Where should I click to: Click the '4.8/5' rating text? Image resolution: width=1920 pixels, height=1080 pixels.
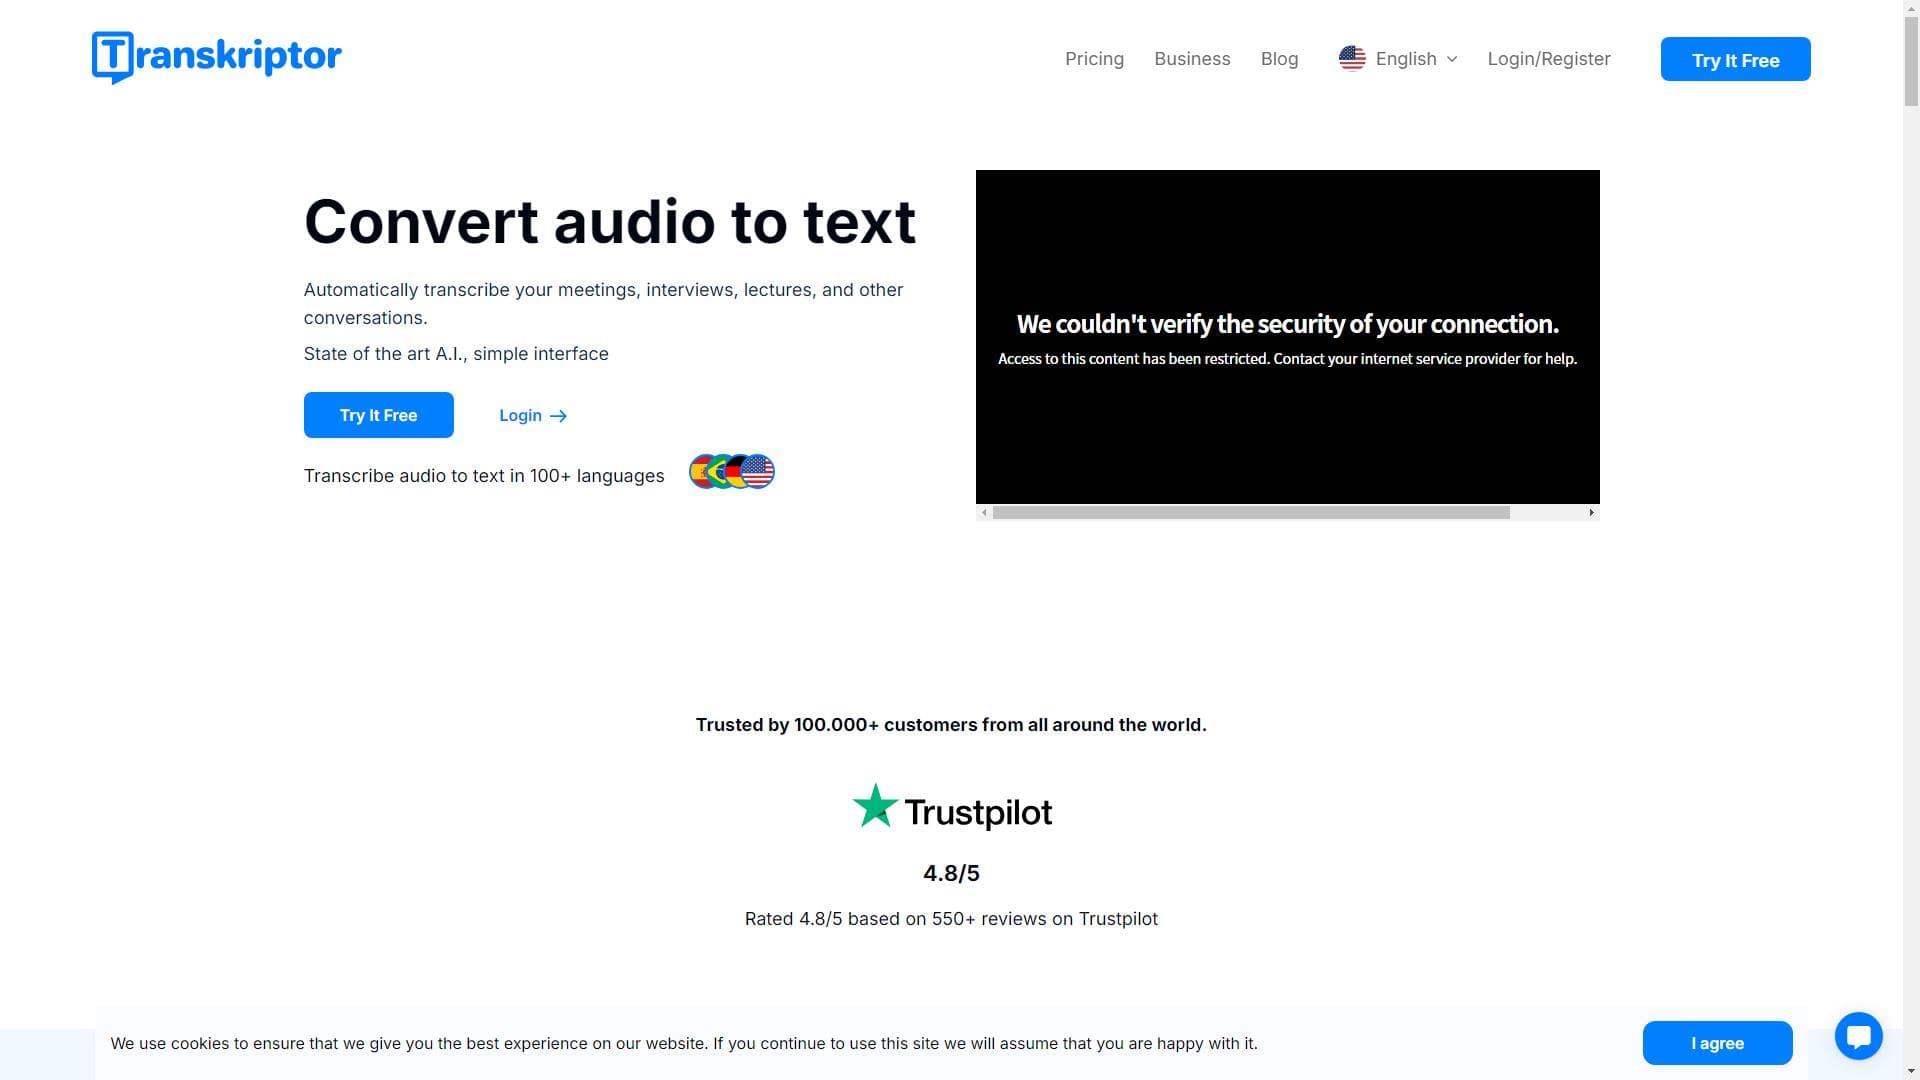pos(951,873)
